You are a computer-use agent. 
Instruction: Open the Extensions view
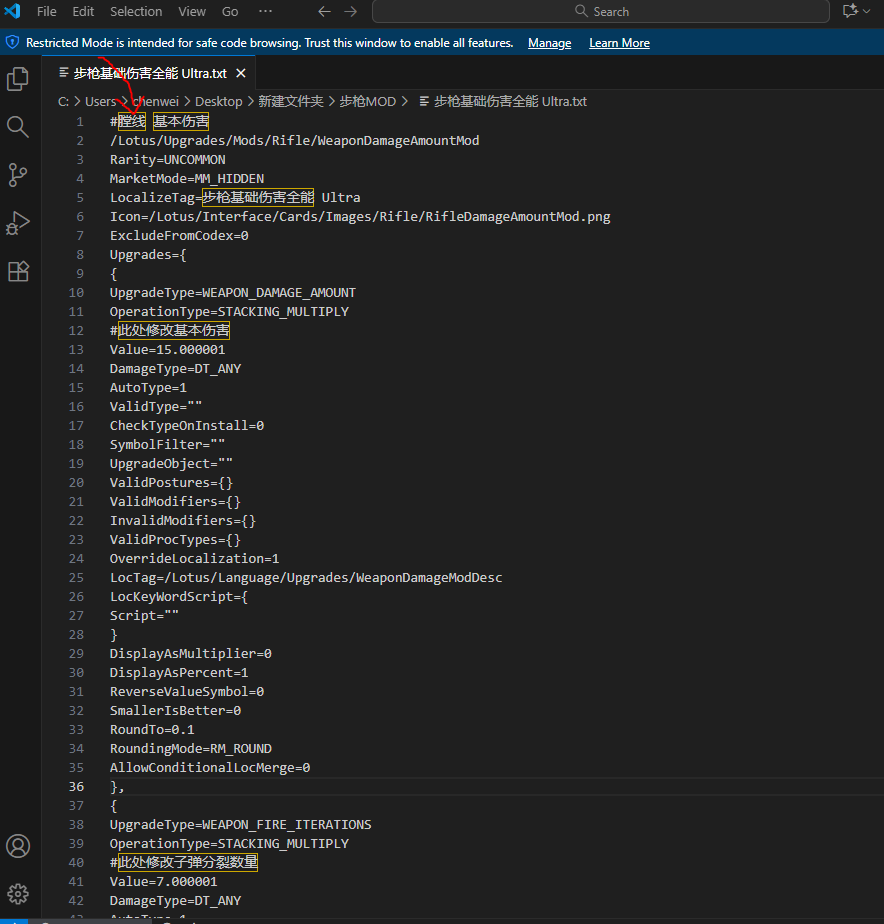pos(18,271)
